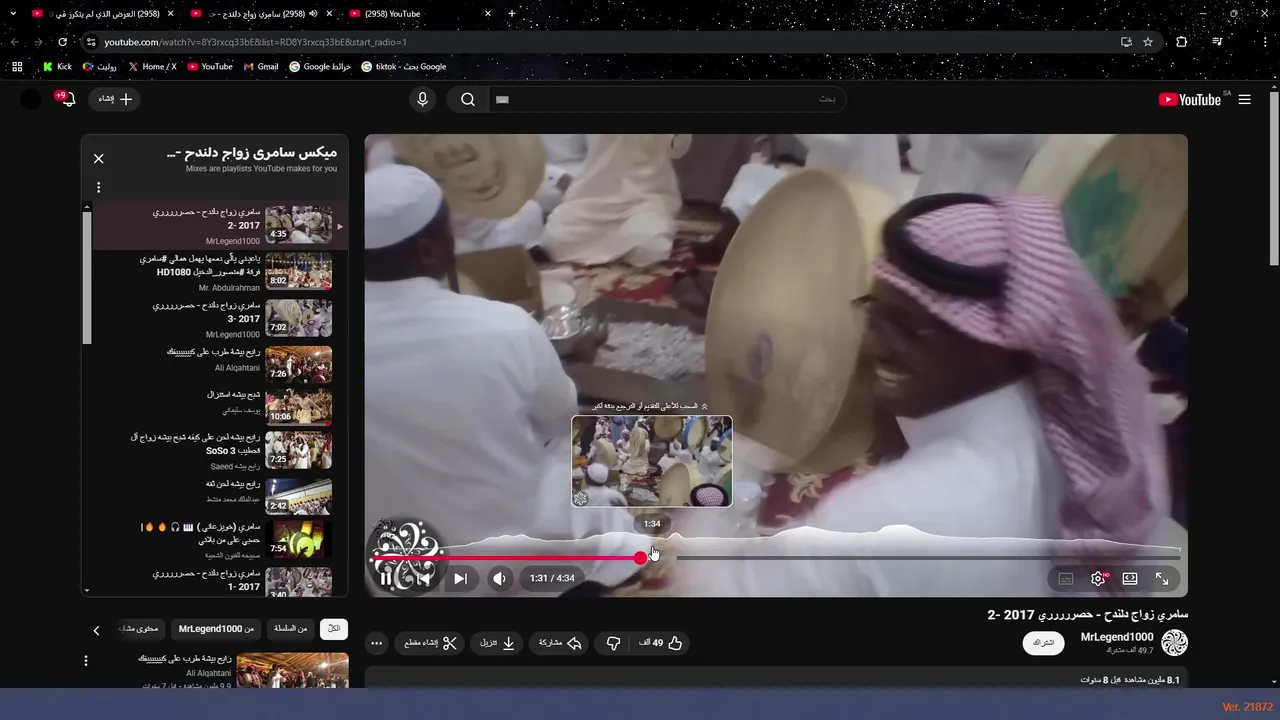
Task: Open browser extensions puzzle icon
Action: 1182,42
